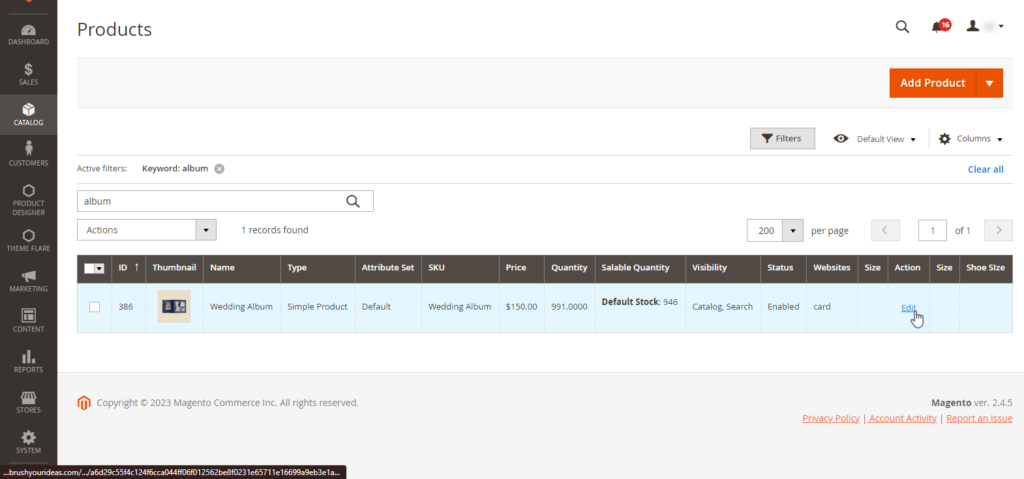This screenshot has height=479, width=1024.
Task: Open notifications bell with 16 alerts
Action: (x=939, y=26)
